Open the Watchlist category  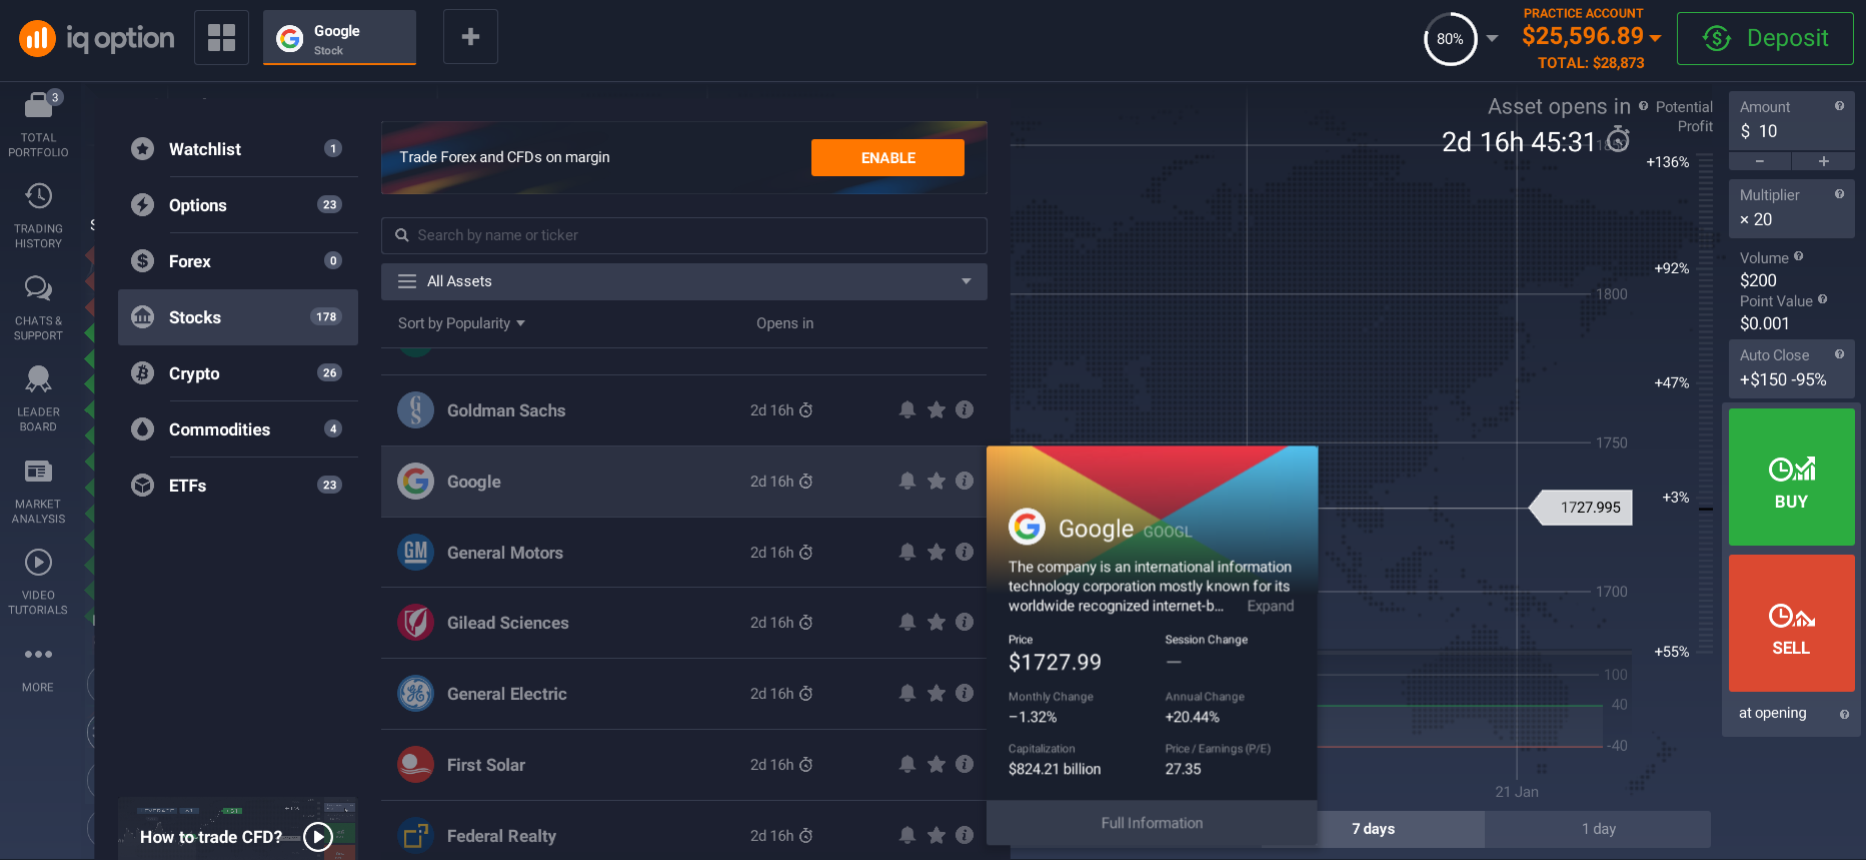coord(238,149)
